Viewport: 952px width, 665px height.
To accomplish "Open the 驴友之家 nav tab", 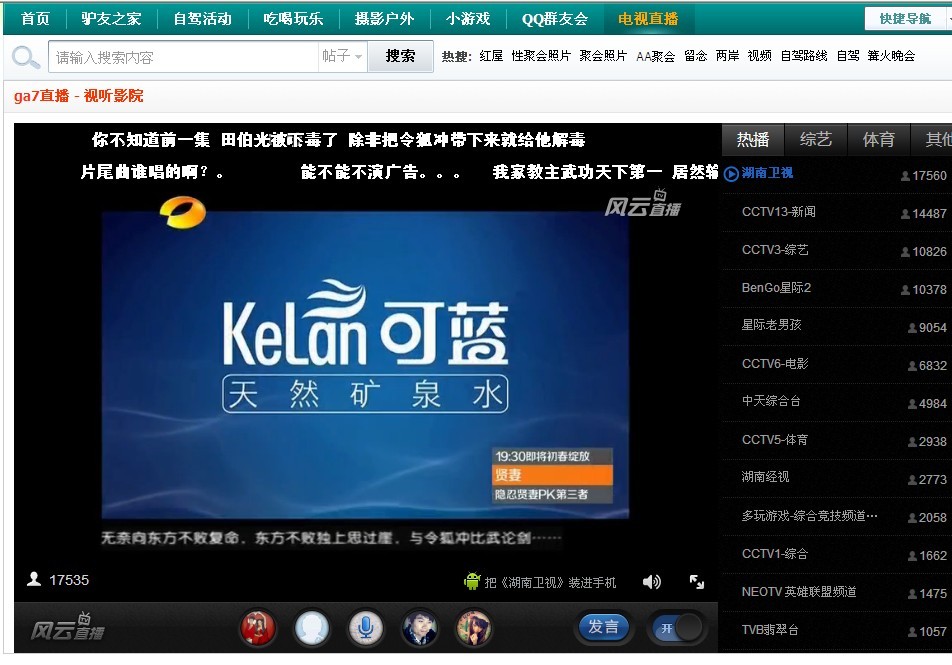I will (x=111, y=19).
